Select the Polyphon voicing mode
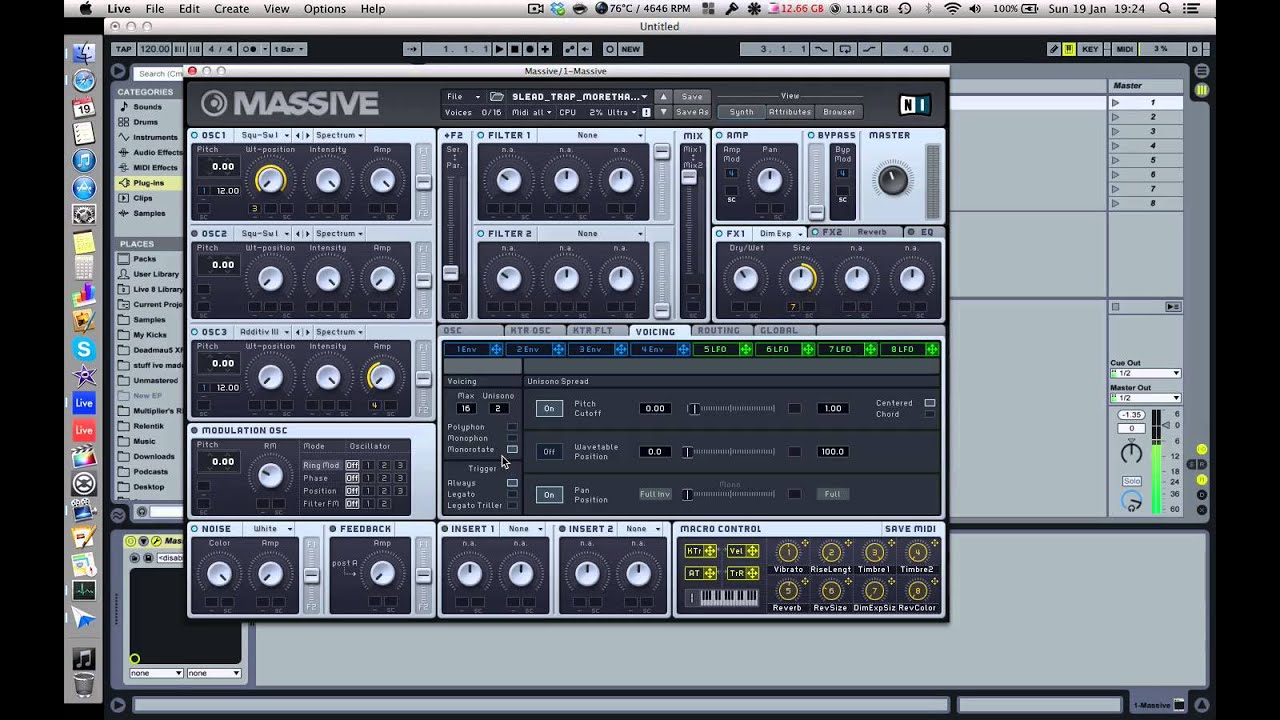 512,427
